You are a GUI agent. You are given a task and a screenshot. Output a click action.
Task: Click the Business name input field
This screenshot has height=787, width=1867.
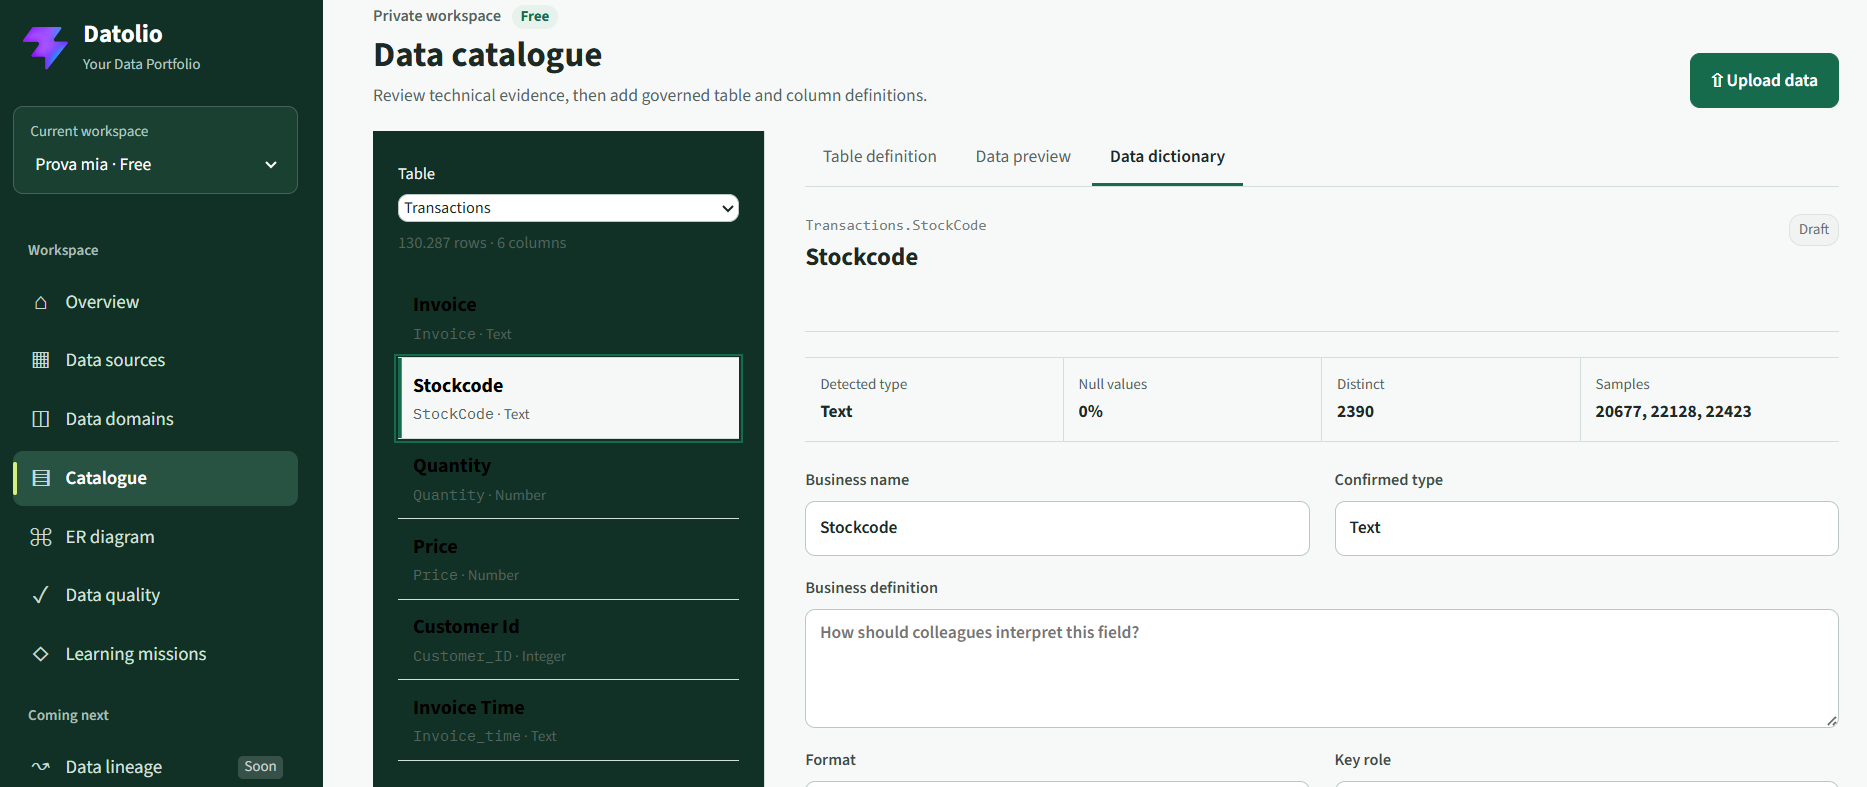tap(1057, 528)
